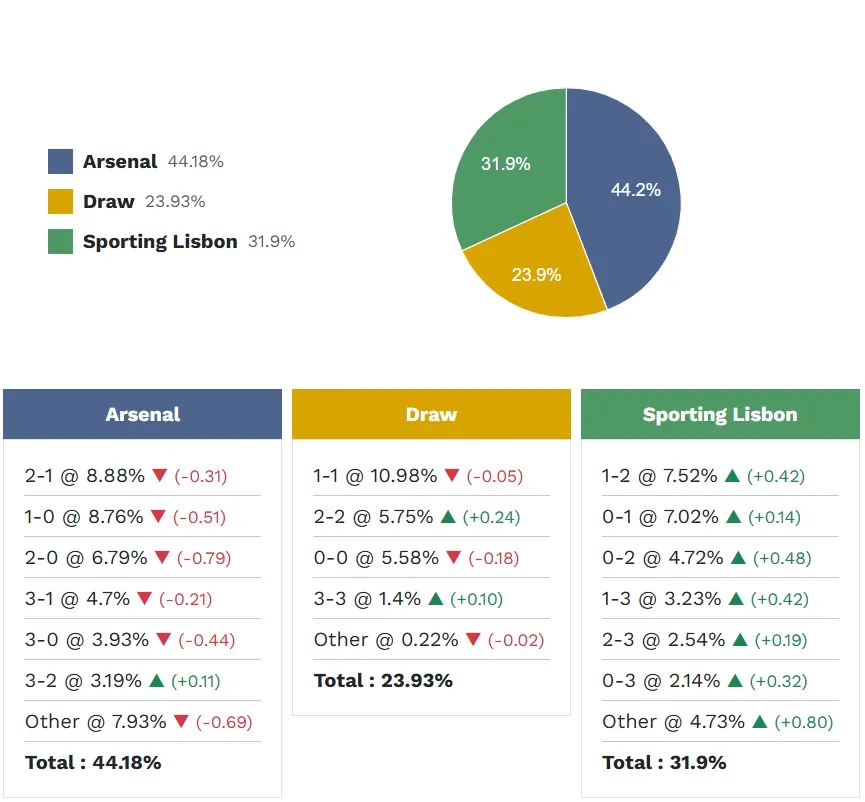Image resolution: width=865 pixels, height=802 pixels.
Task: Click the red arrow beside 1-1 draw score
Action: (x=452, y=476)
